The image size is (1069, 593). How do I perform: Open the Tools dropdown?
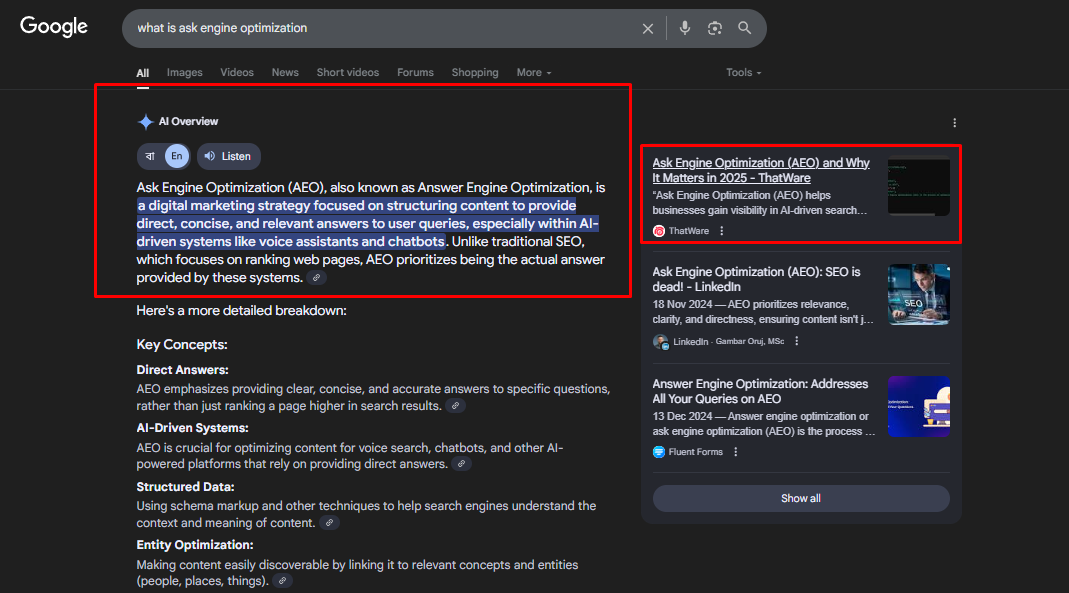(743, 72)
